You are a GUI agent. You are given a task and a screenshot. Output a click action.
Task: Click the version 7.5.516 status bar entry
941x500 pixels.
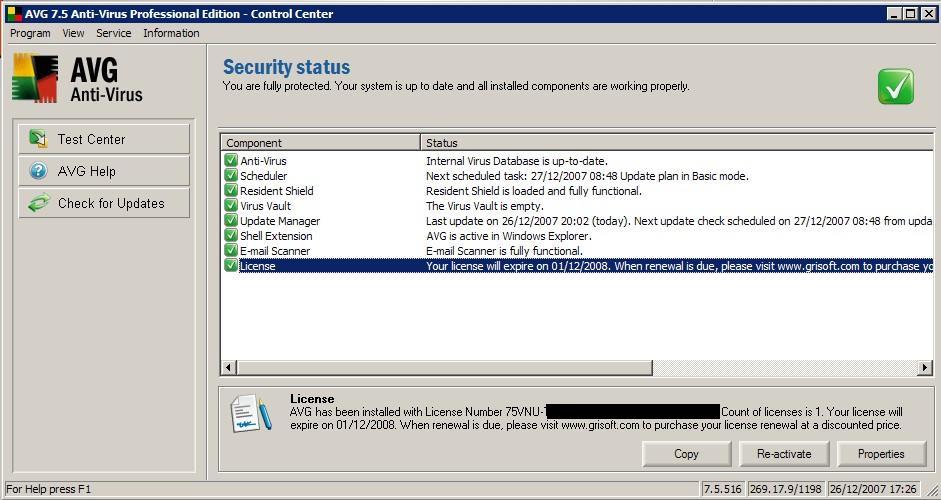(723, 489)
